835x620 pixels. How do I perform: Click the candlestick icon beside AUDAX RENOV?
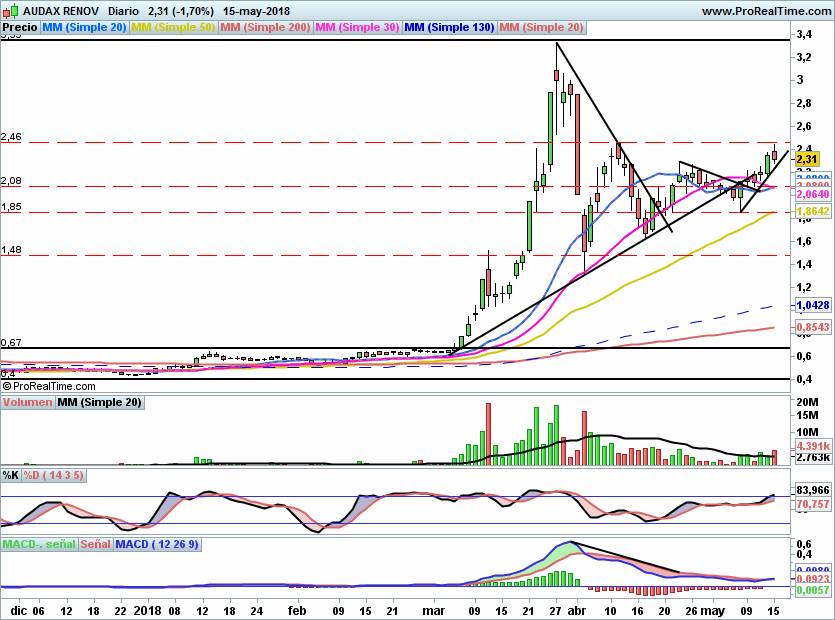click(10, 11)
